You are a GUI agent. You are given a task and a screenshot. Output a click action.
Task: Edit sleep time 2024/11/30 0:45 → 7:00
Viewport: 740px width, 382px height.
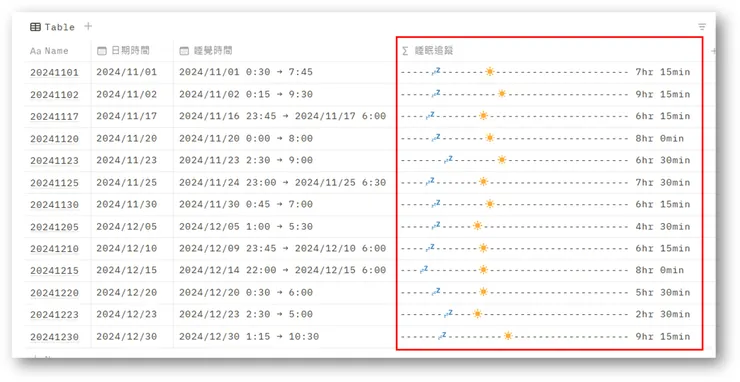pos(246,204)
